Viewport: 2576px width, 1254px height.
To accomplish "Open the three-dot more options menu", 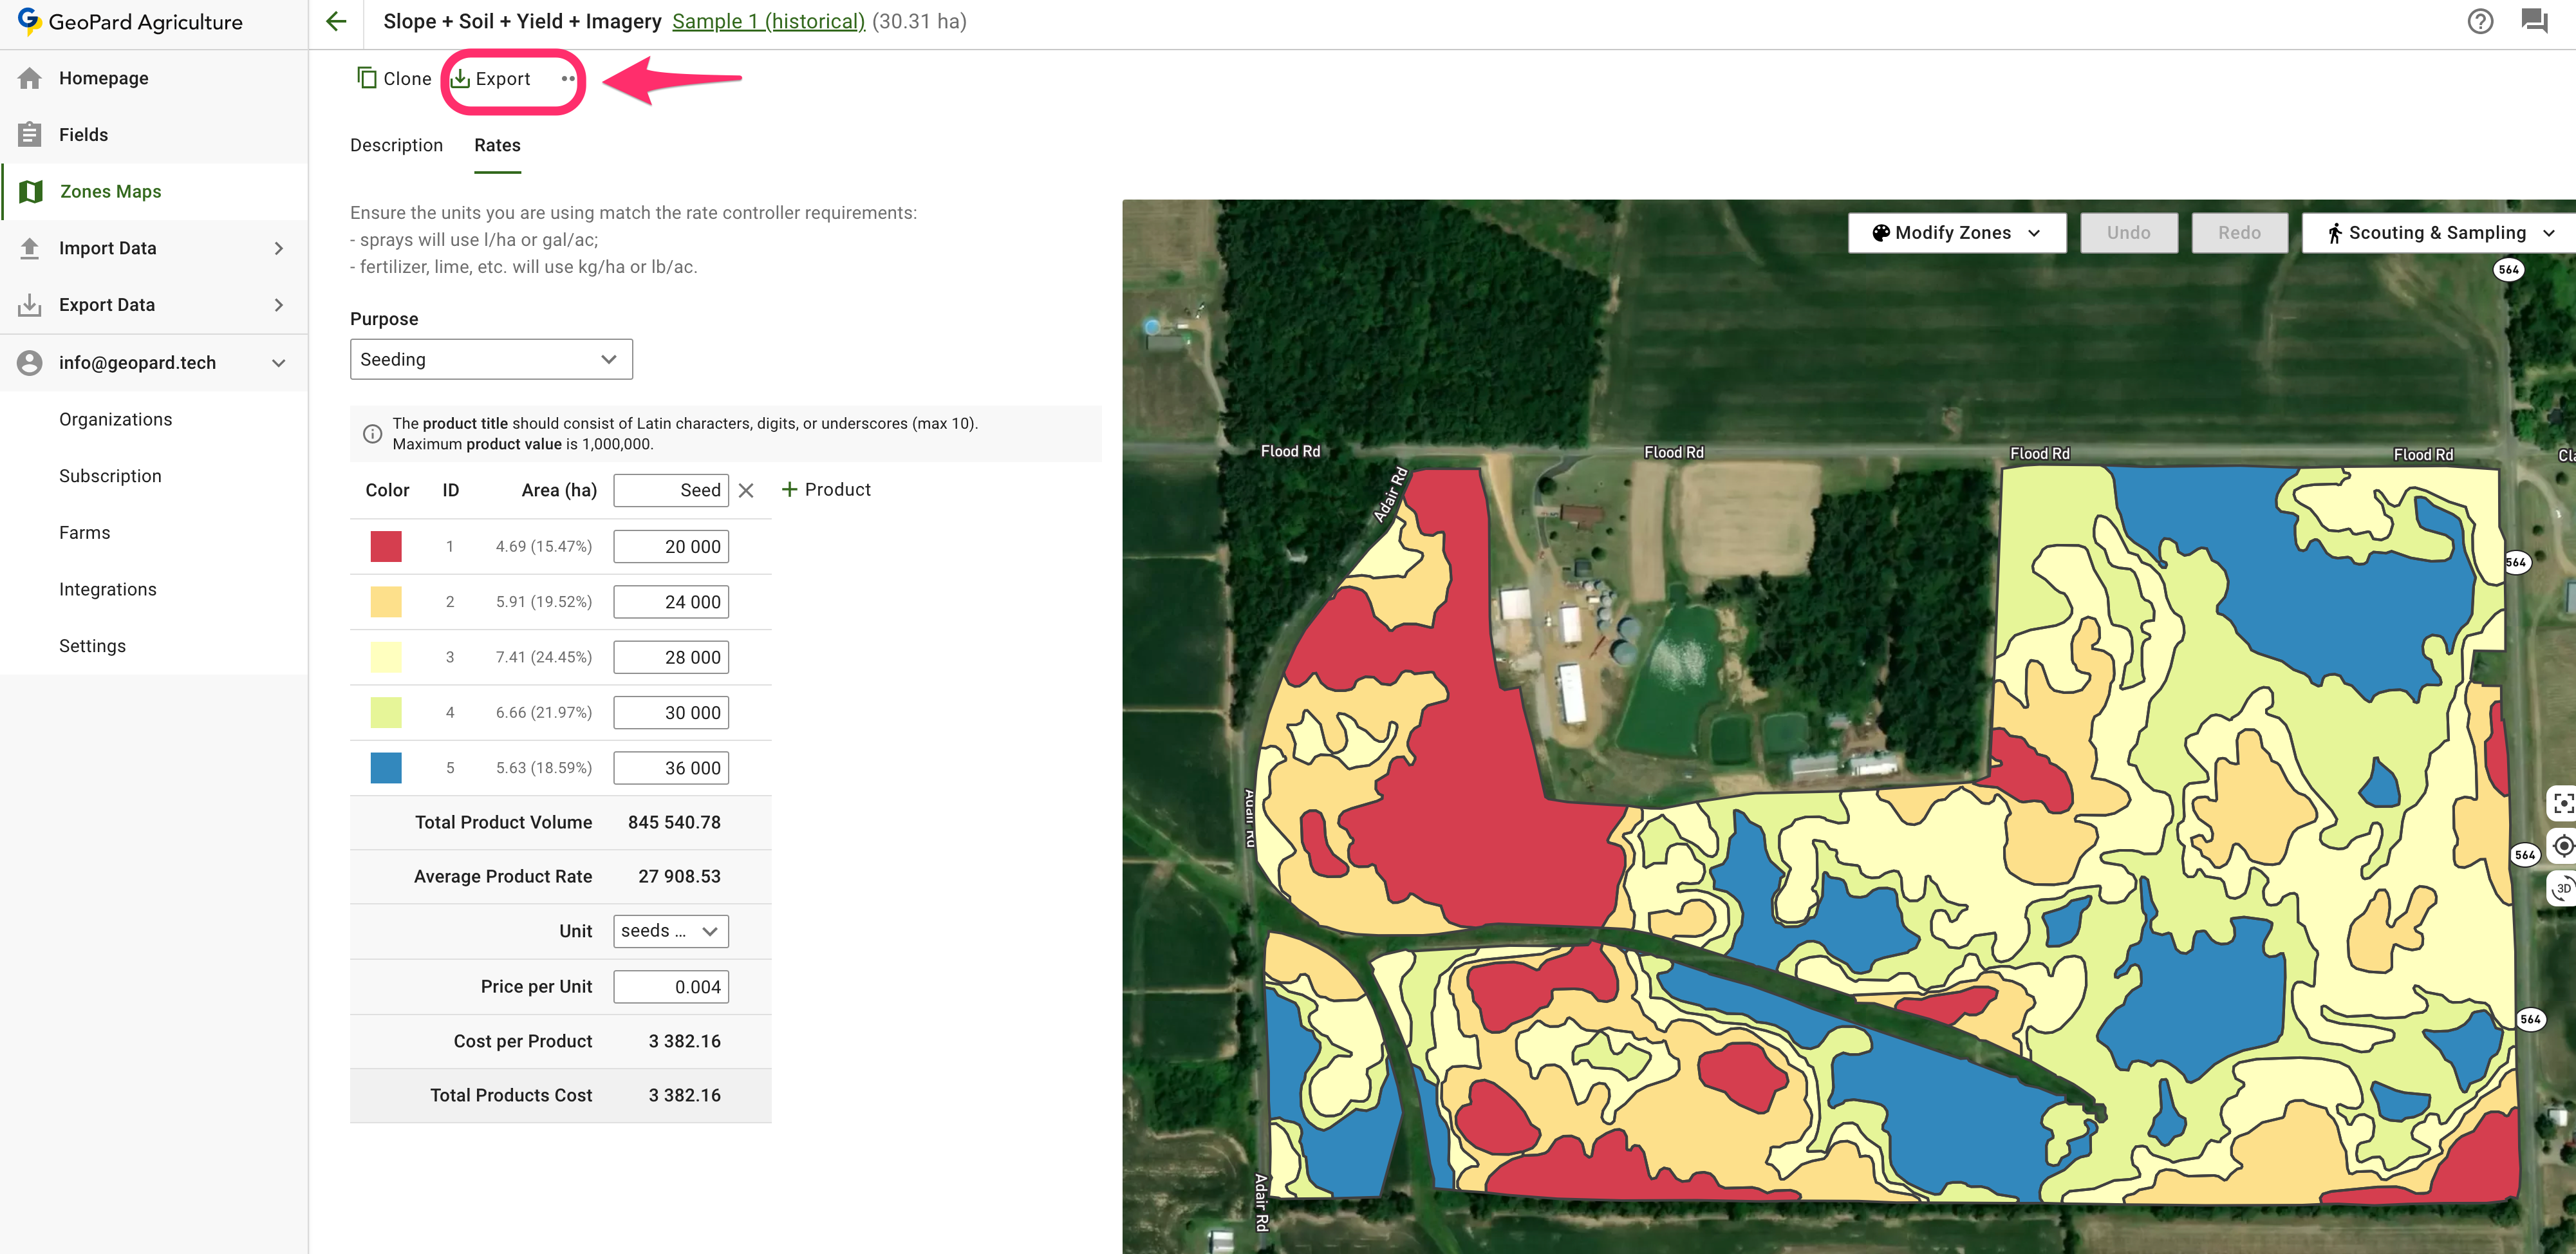I will click(x=567, y=78).
